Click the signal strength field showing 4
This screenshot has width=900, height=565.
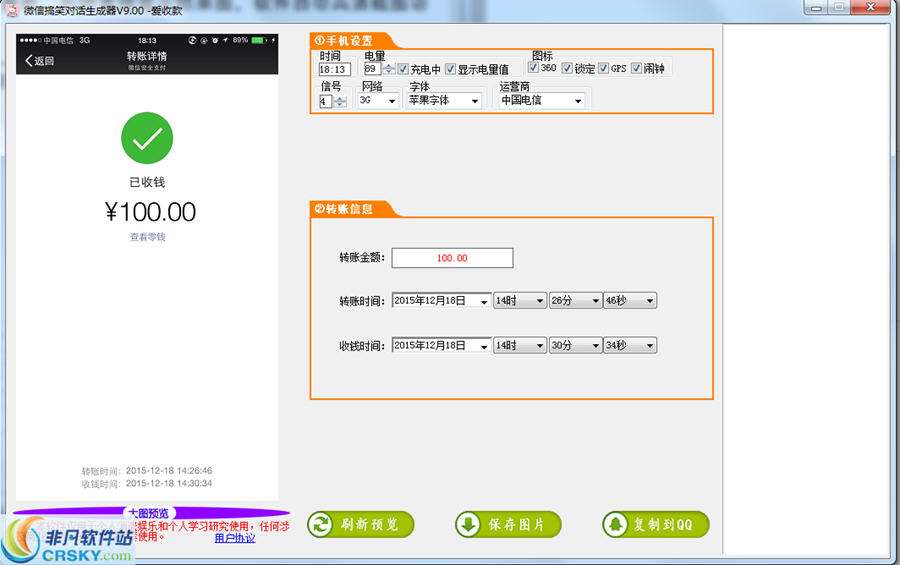(x=325, y=102)
